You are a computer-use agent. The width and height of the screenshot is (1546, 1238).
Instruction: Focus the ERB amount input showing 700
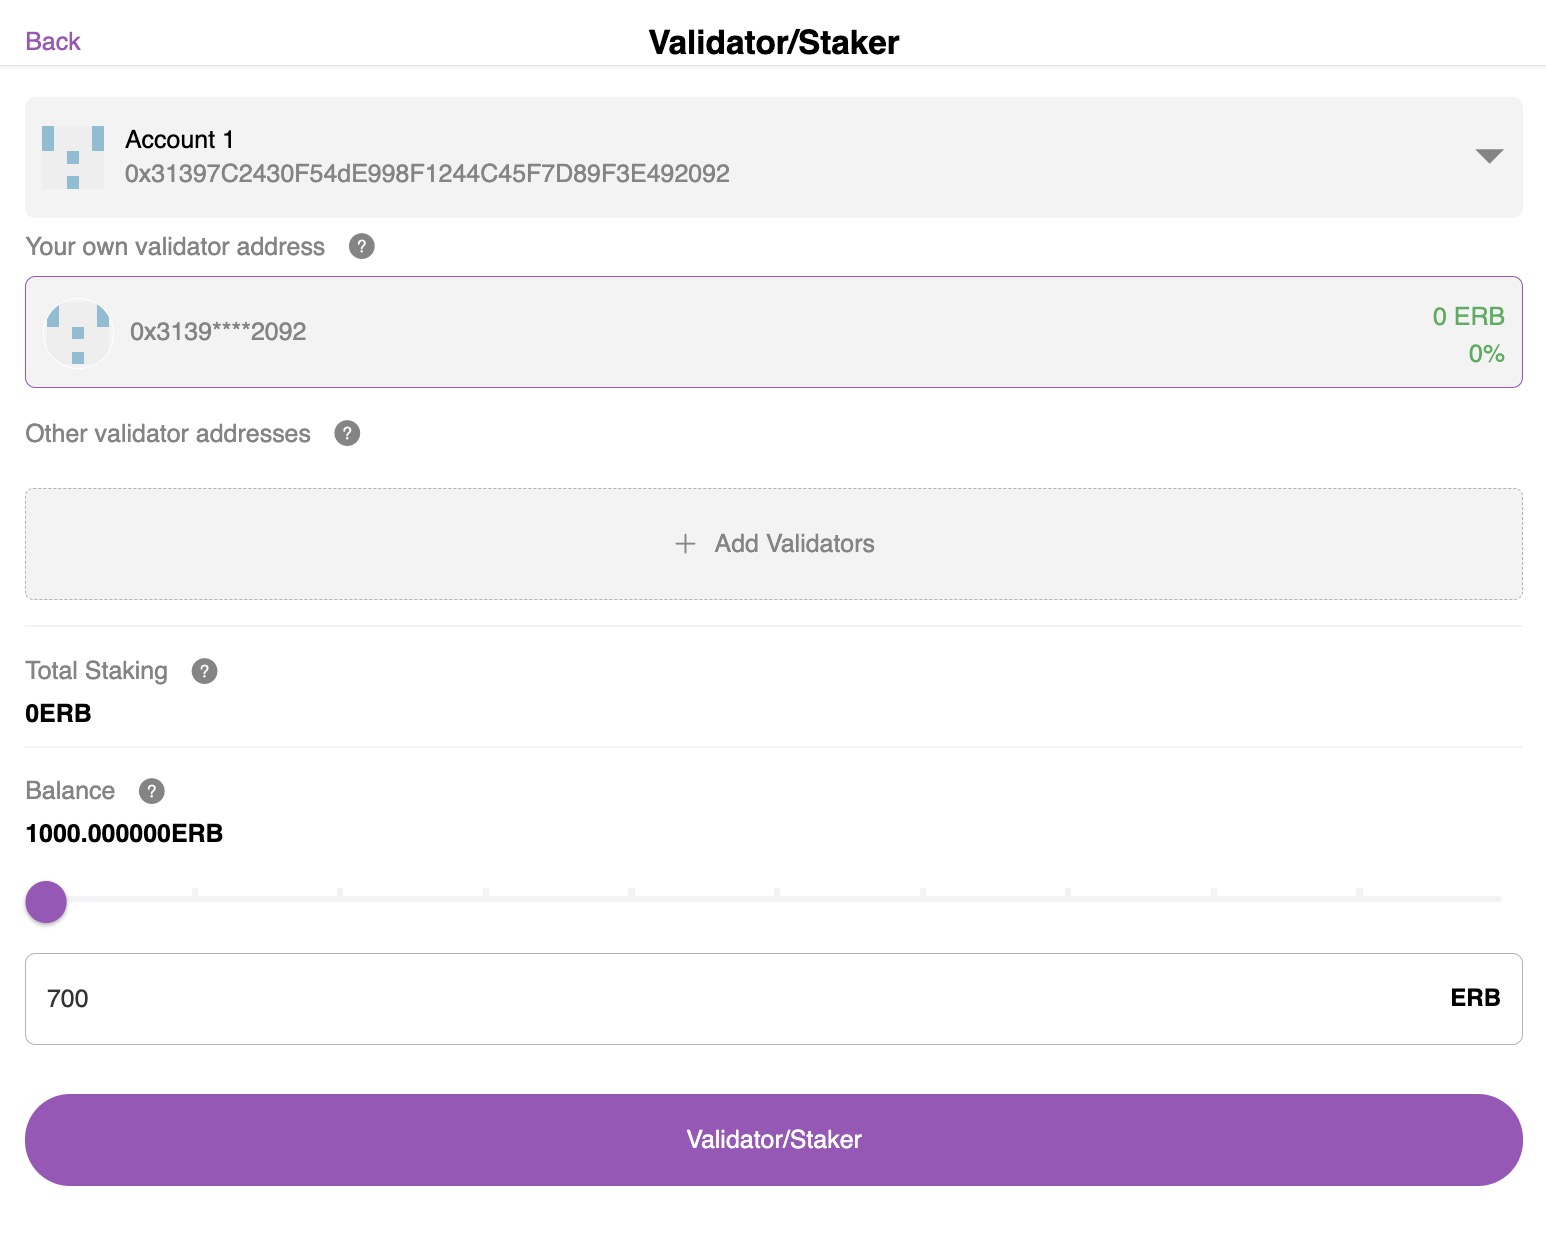(774, 999)
